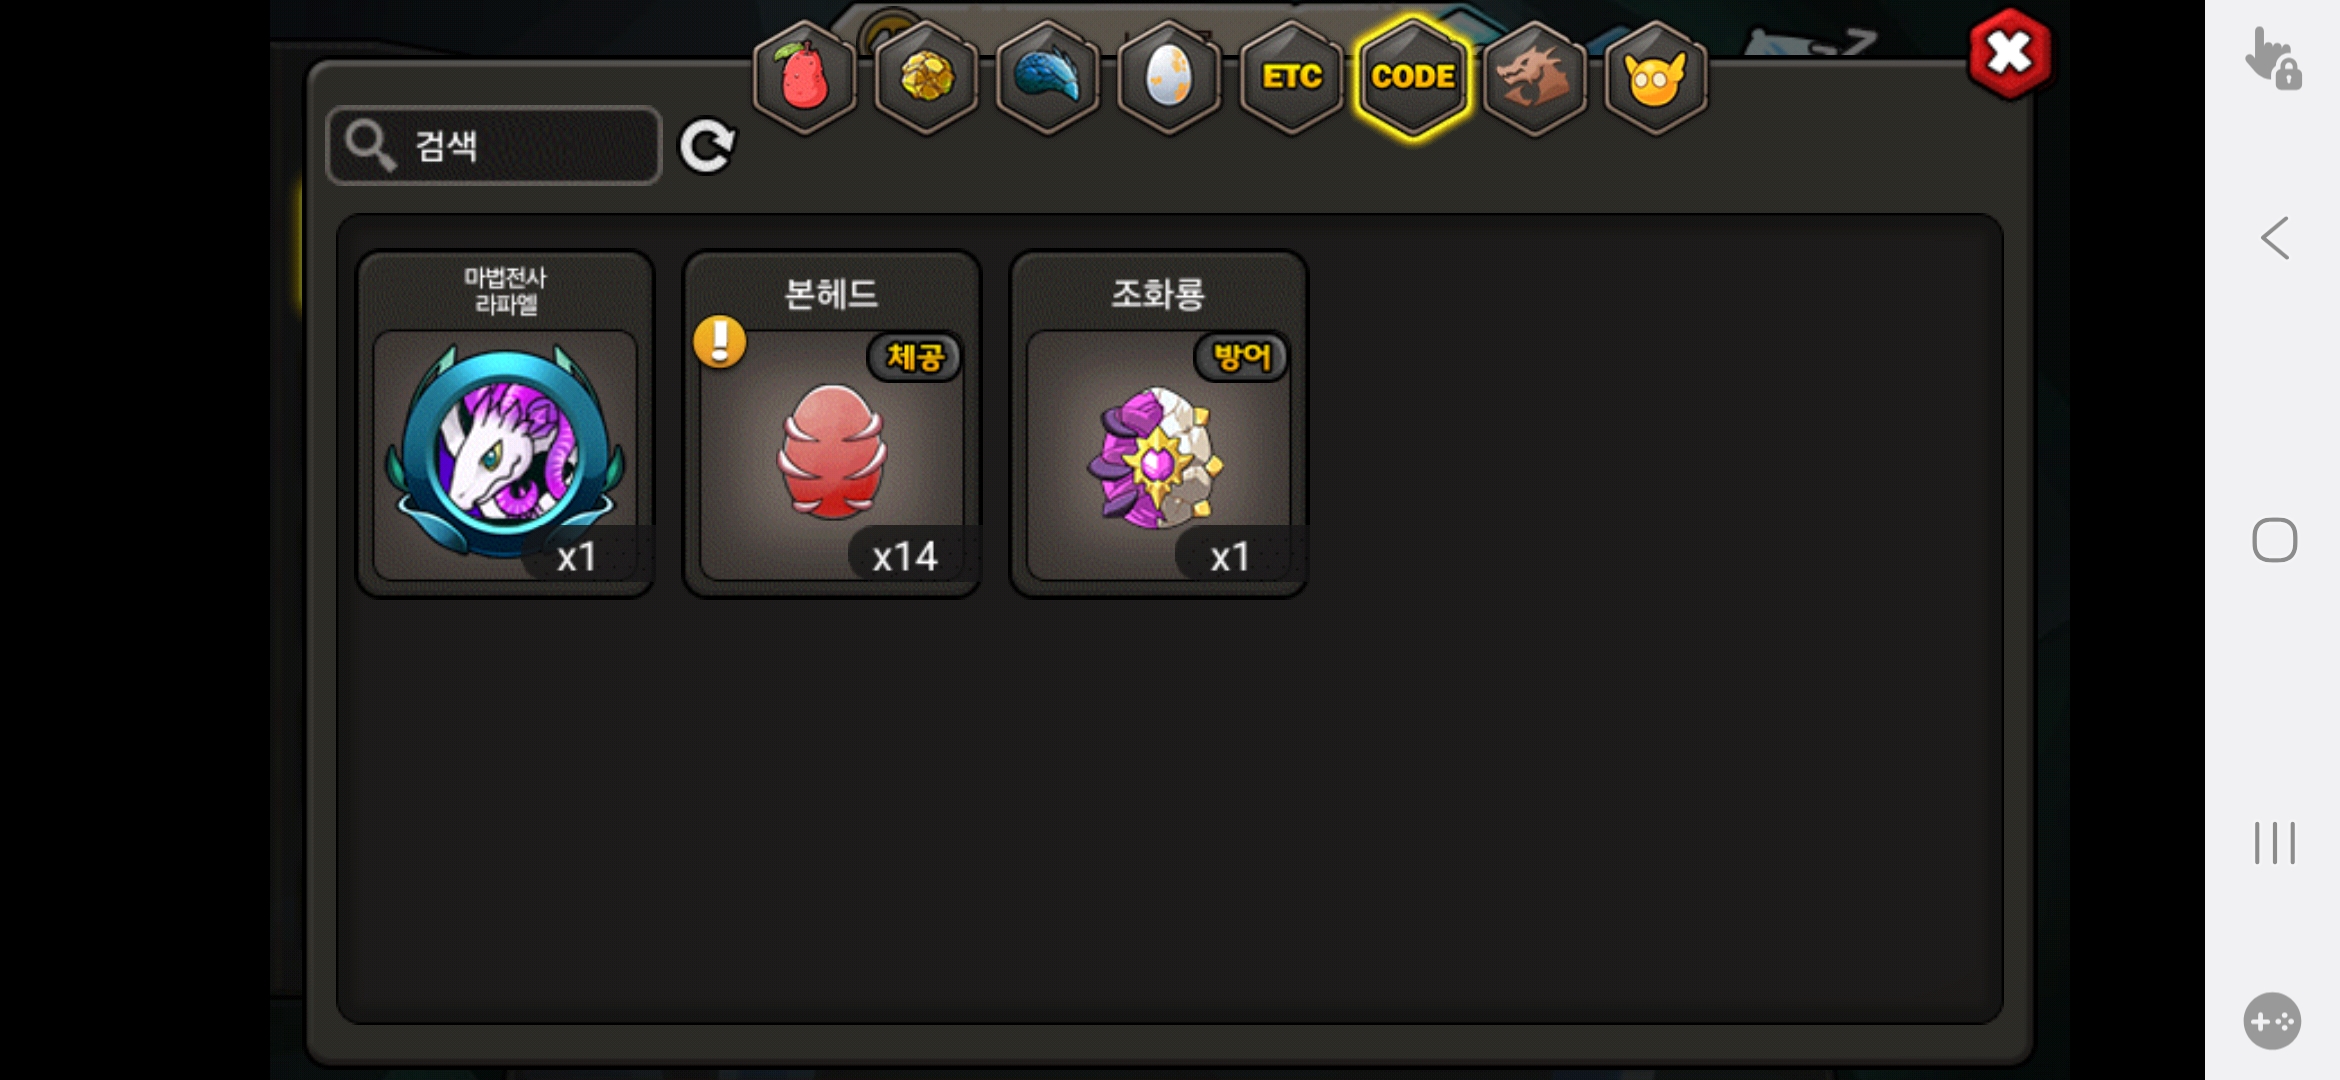Select the golden gem category tab
Viewport: 2340px width, 1080px height.
click(x=927, y=77)
